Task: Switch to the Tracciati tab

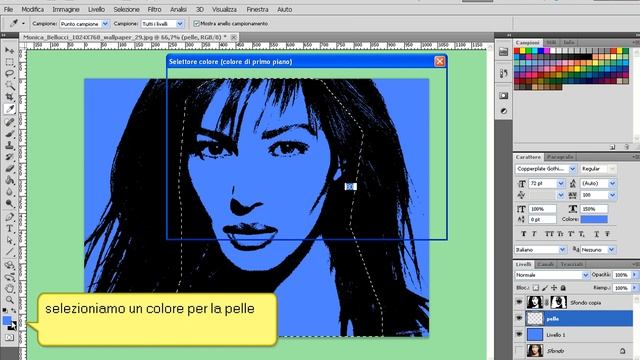Action: click(x=571, y=264)
